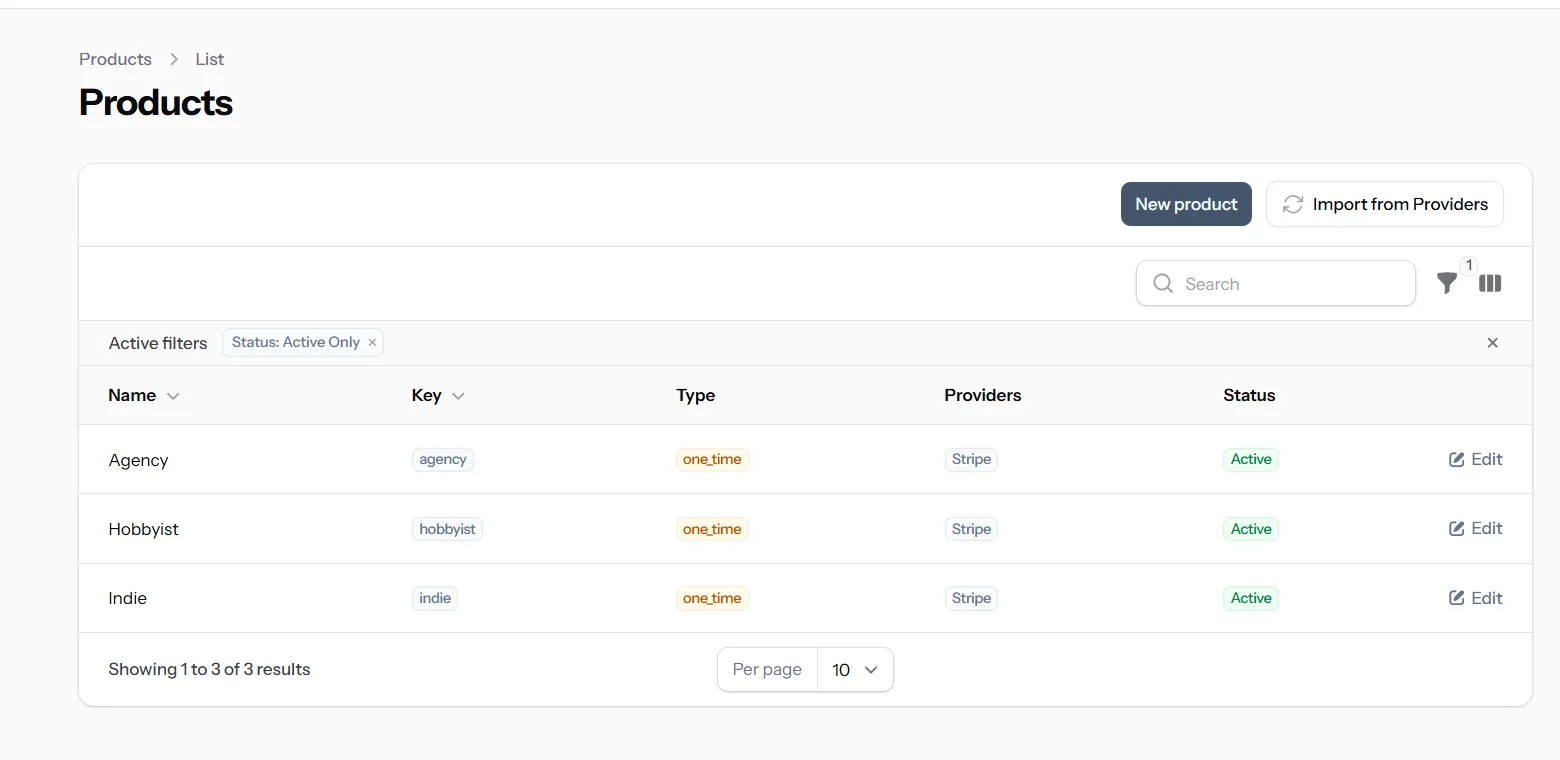Viewport: 1560px width, 760px height.
Task: Toggle the Stripe provider badge on Hobbyist
Action: point(970,528)
